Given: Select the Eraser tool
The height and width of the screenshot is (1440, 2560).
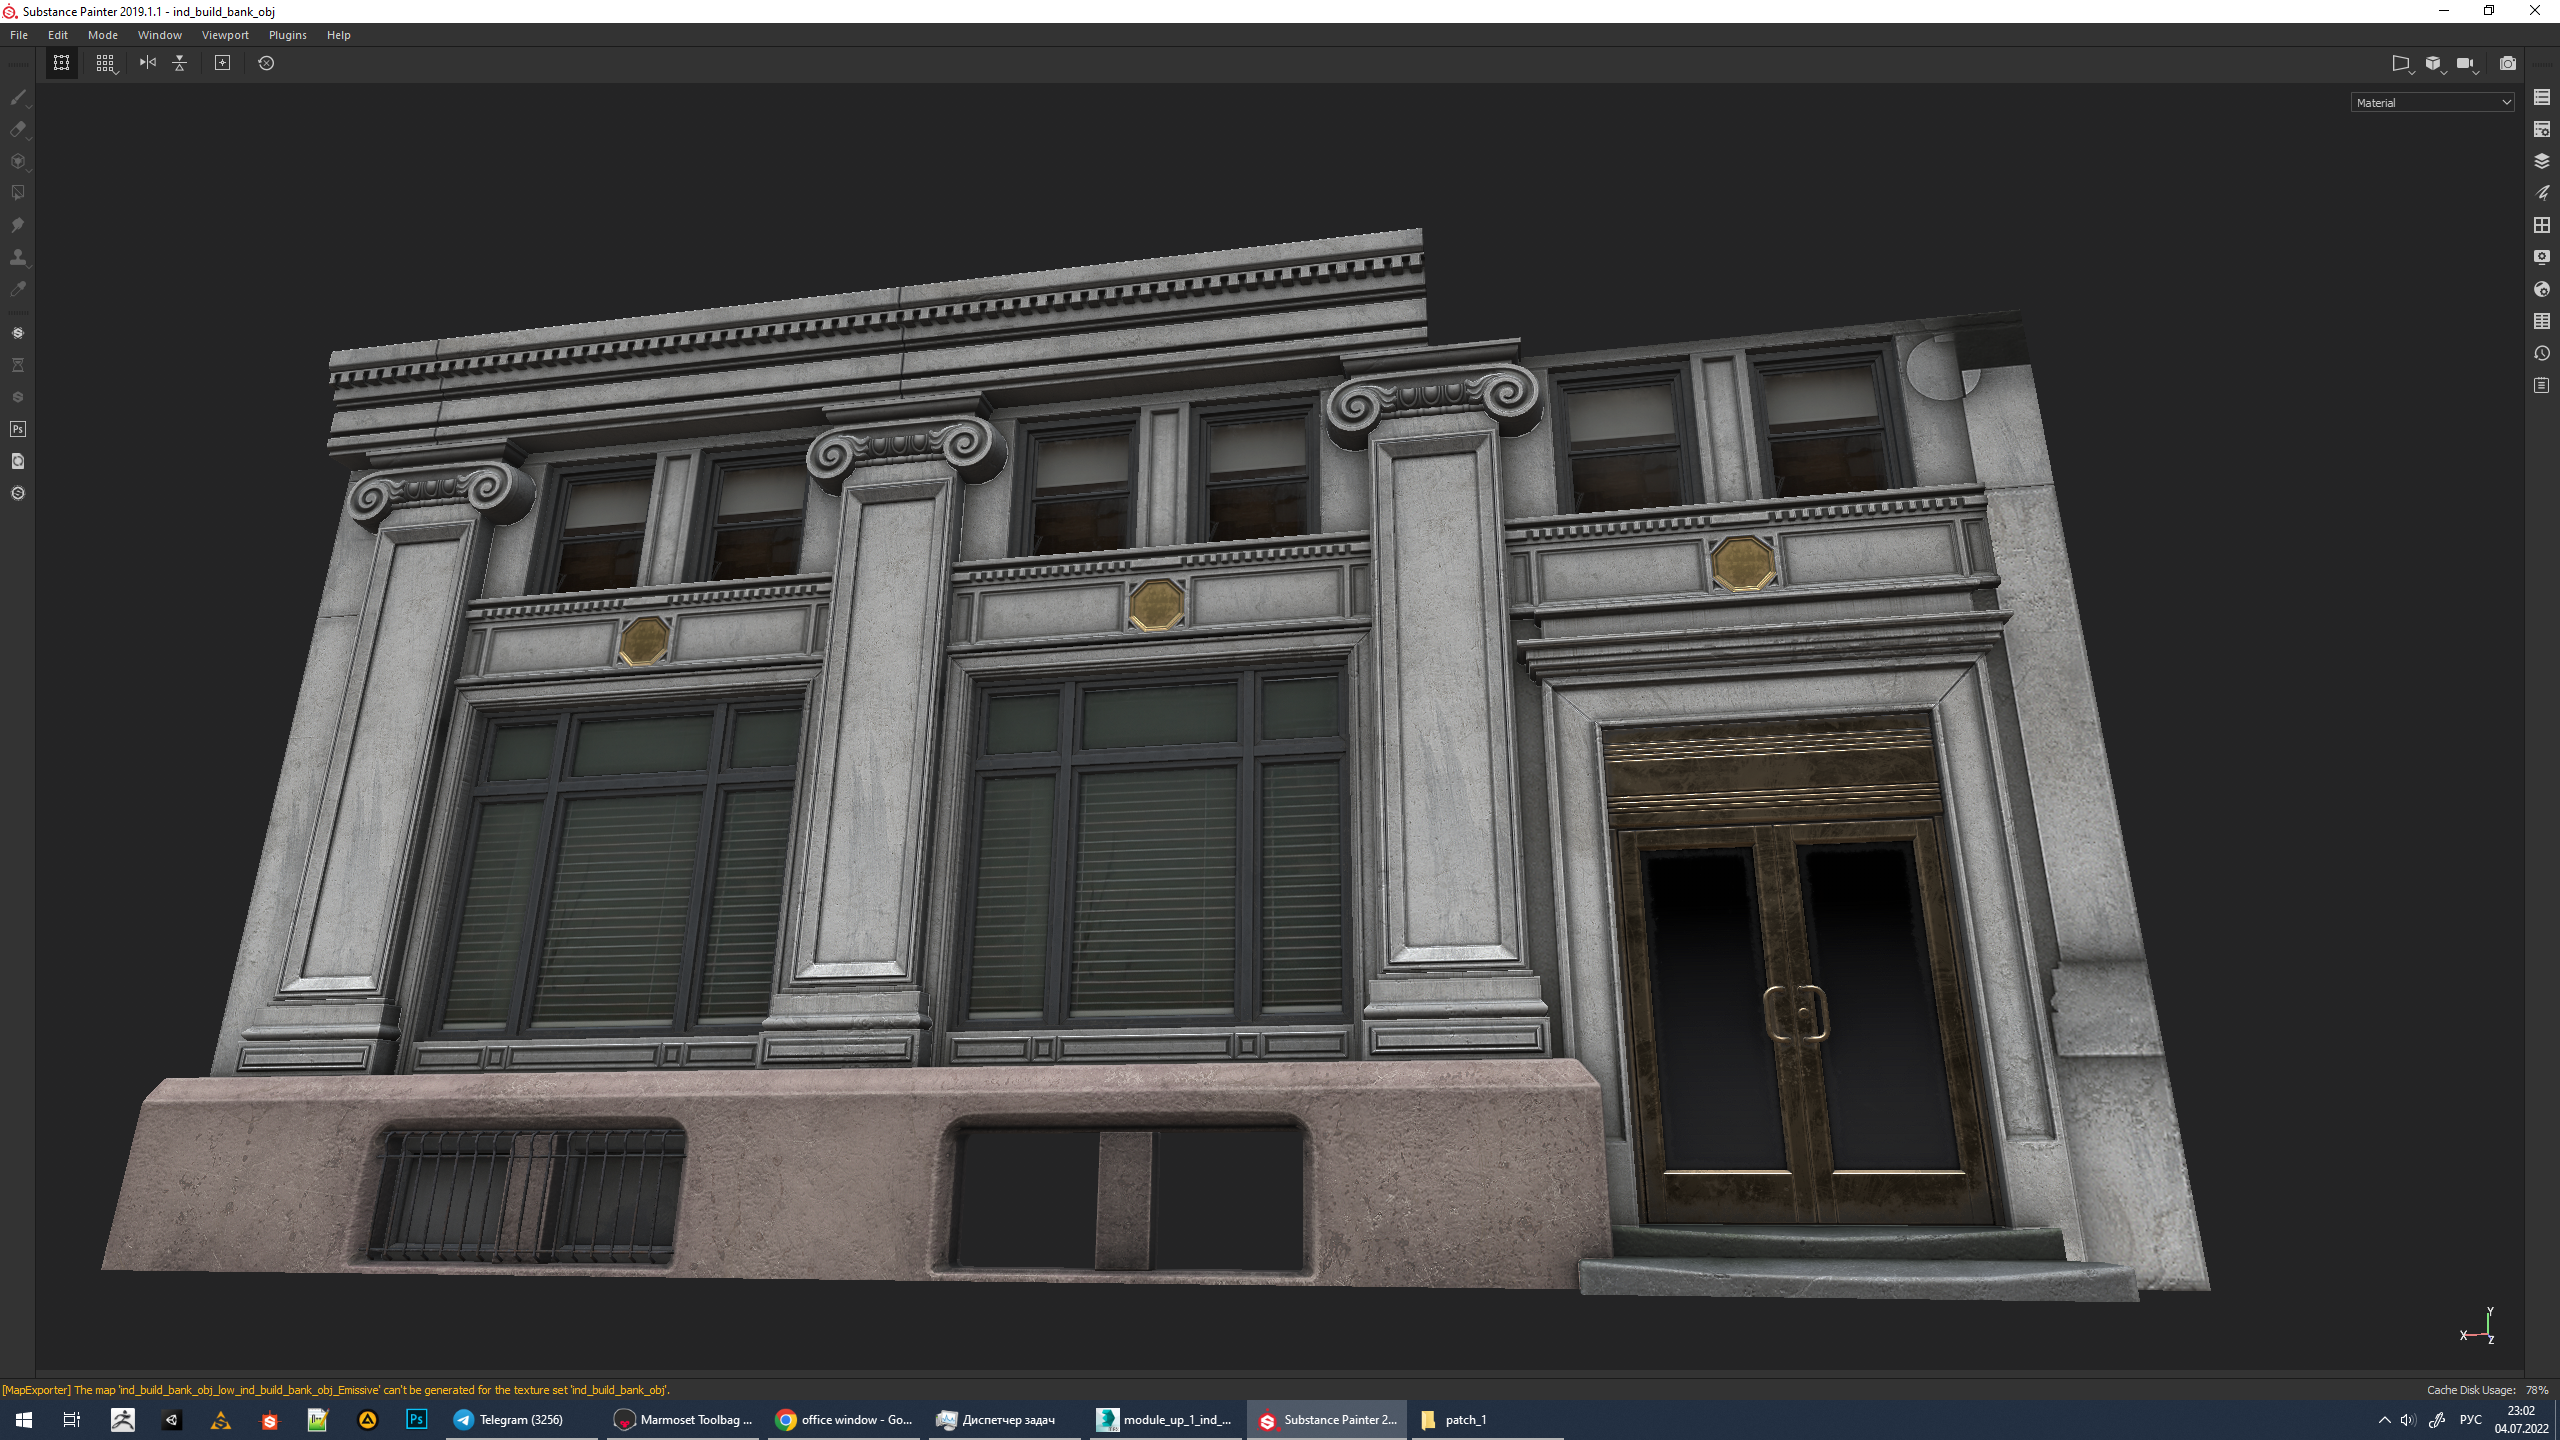Looking at the screenshot, I should pos(17,129).
